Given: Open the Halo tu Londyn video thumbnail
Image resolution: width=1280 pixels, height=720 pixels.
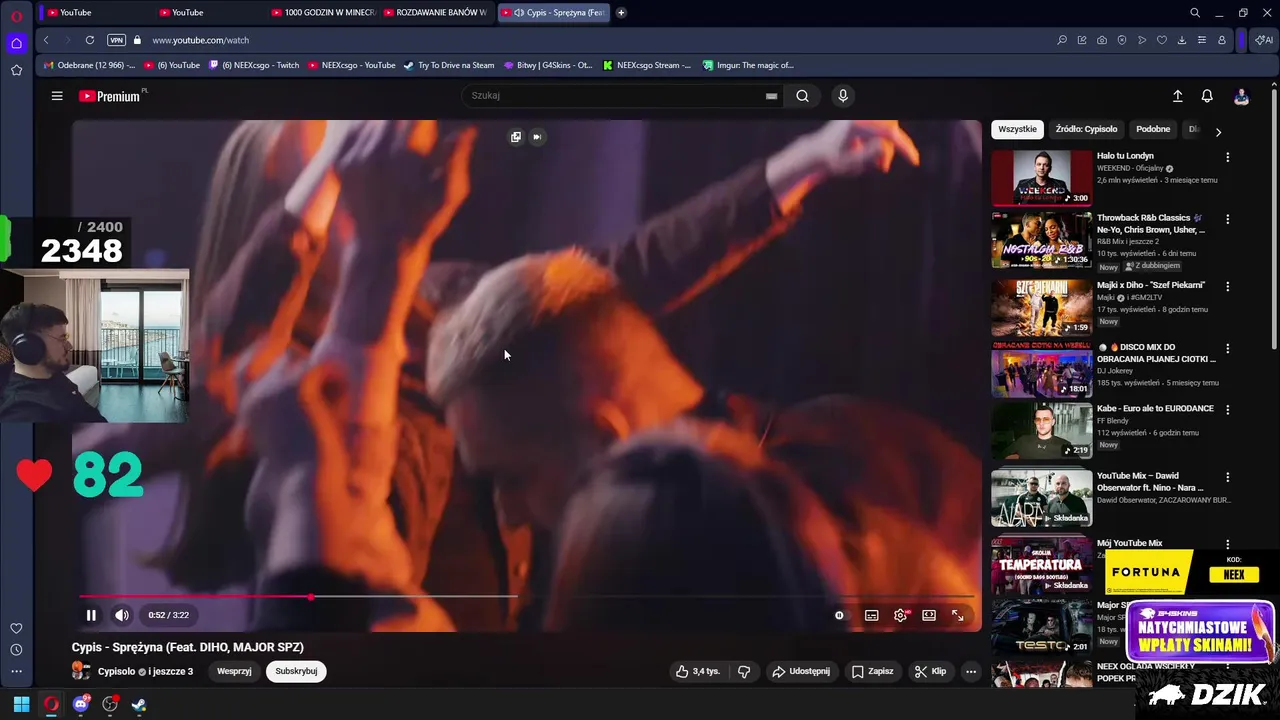Looking at the screenshot, I should click(x=1041, y=178).
